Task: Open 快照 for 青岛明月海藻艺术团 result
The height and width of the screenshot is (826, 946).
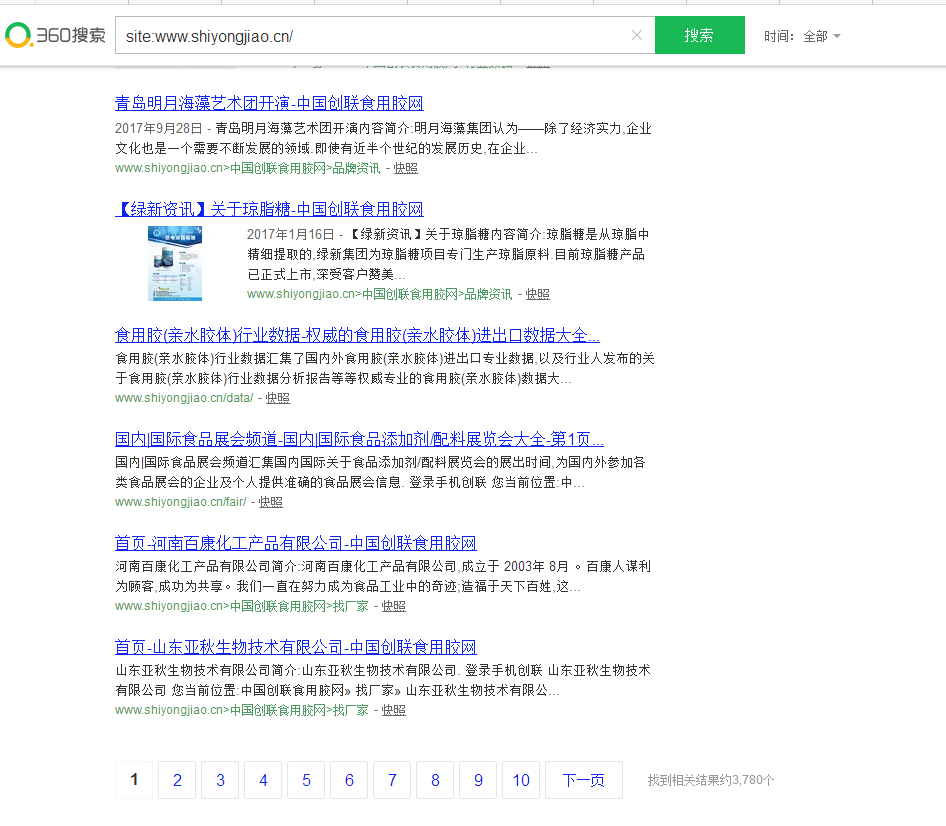Action: (x=405, y=168)
